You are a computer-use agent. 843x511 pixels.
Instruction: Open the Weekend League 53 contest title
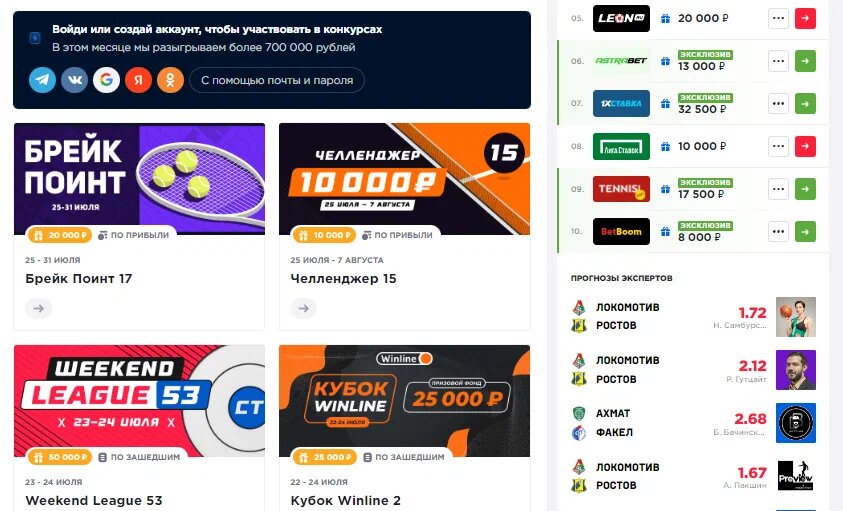coord(94,500)
